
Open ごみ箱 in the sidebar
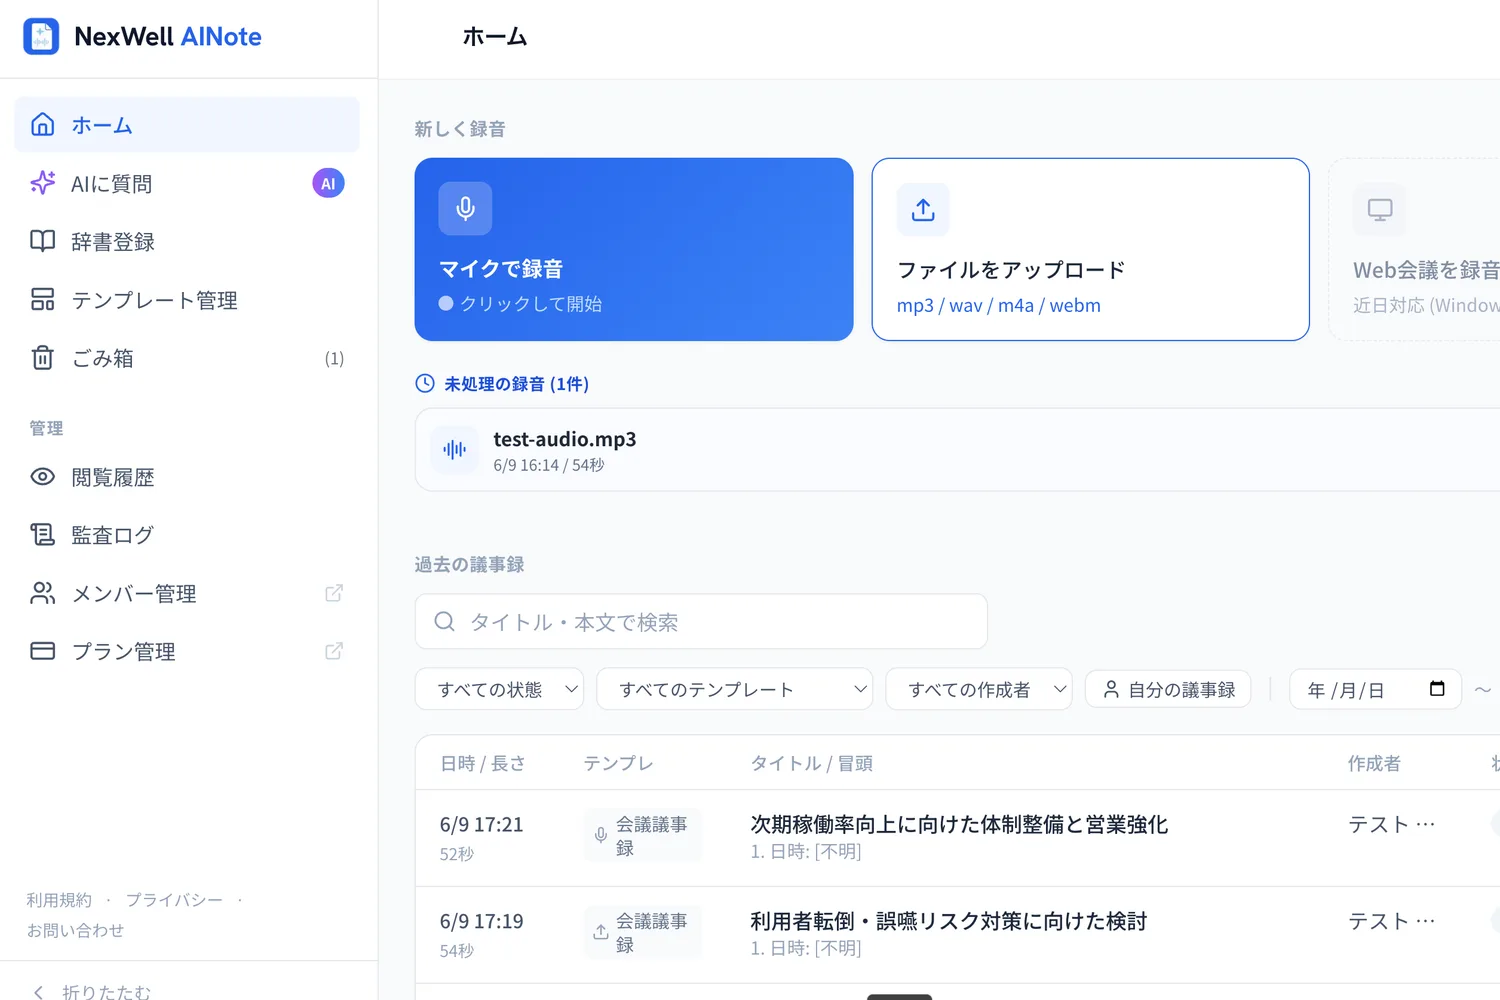187,358
